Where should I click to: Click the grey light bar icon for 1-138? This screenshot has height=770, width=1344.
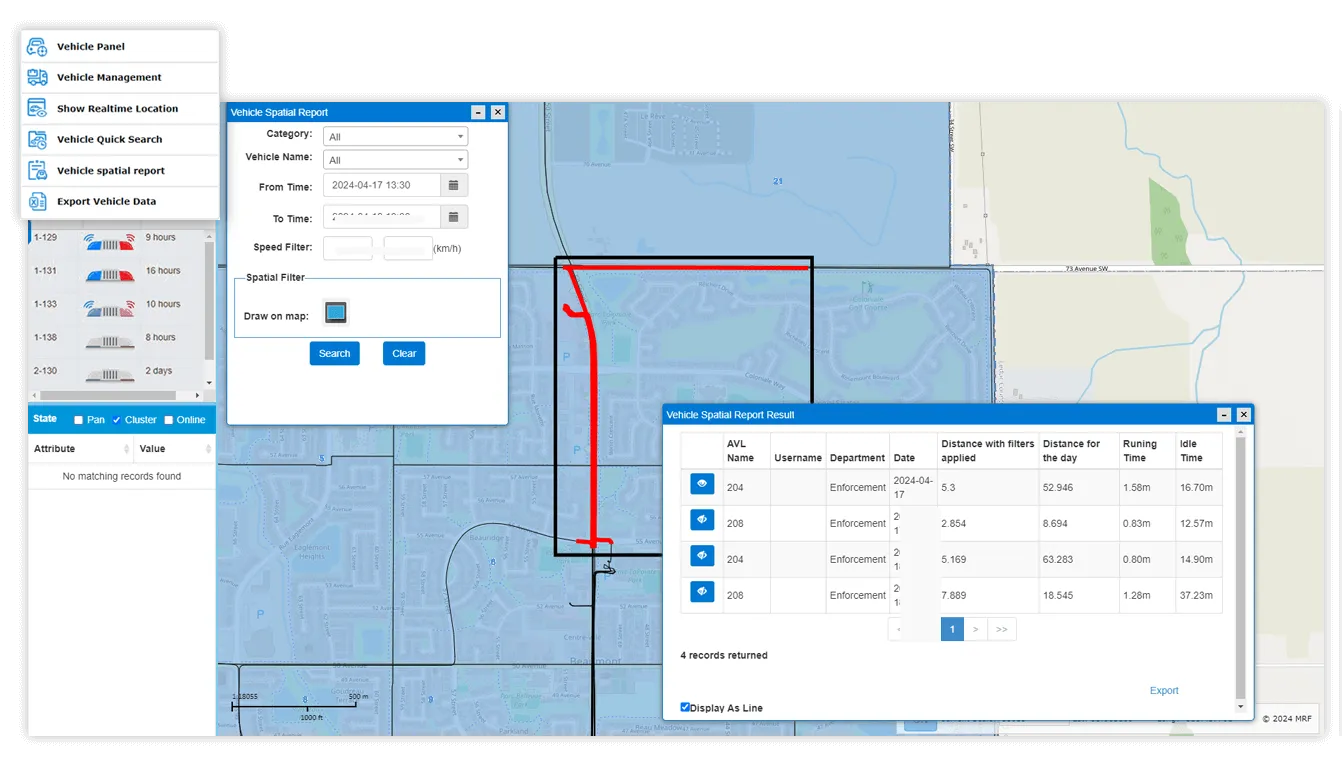109,340
